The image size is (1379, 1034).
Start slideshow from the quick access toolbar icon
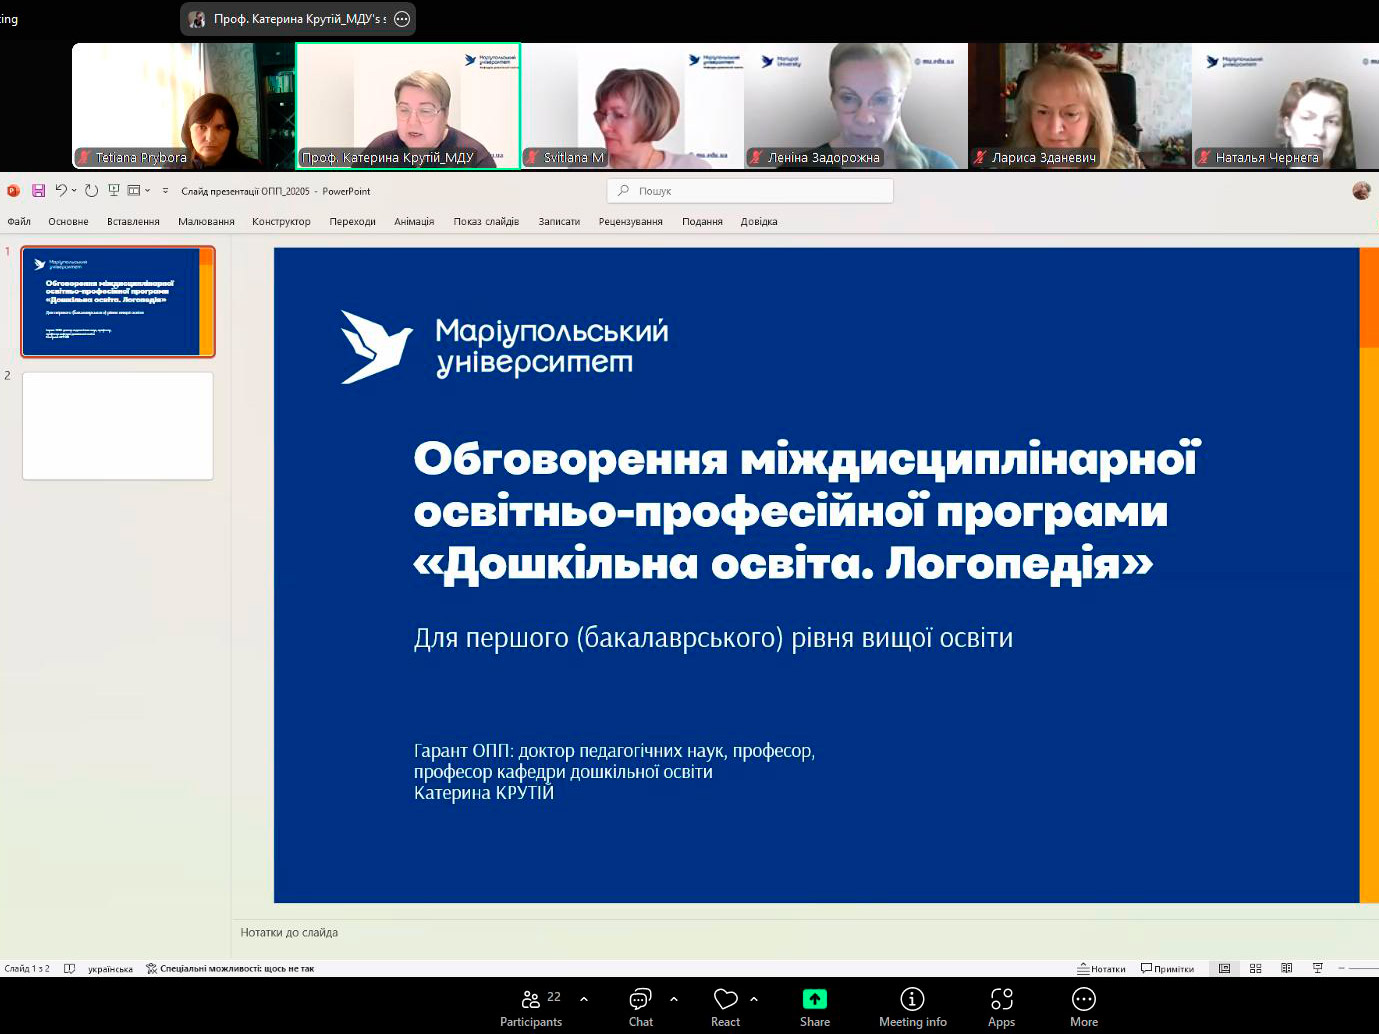pyautogui.click(x=114, y=191)
